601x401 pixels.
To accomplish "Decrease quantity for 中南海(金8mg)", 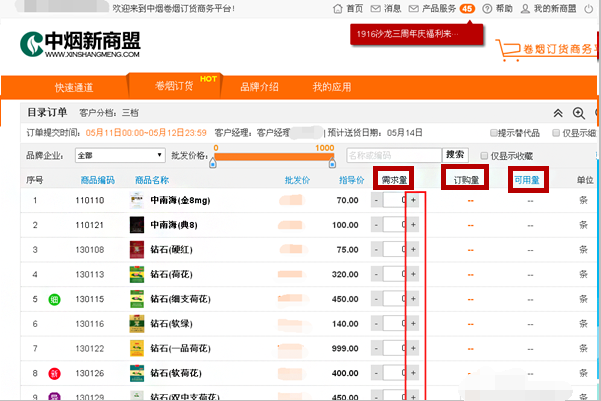I will [x=376, y=200].
